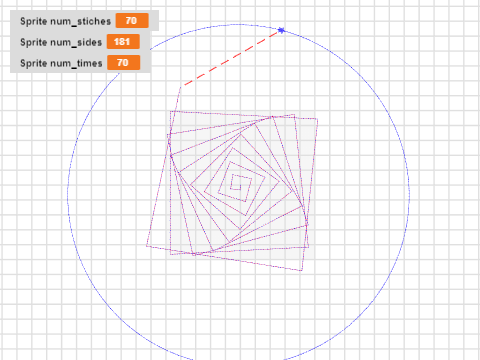Click the 'Sprite num_stiches' label

pyautogui.click(x=65, y=21)
